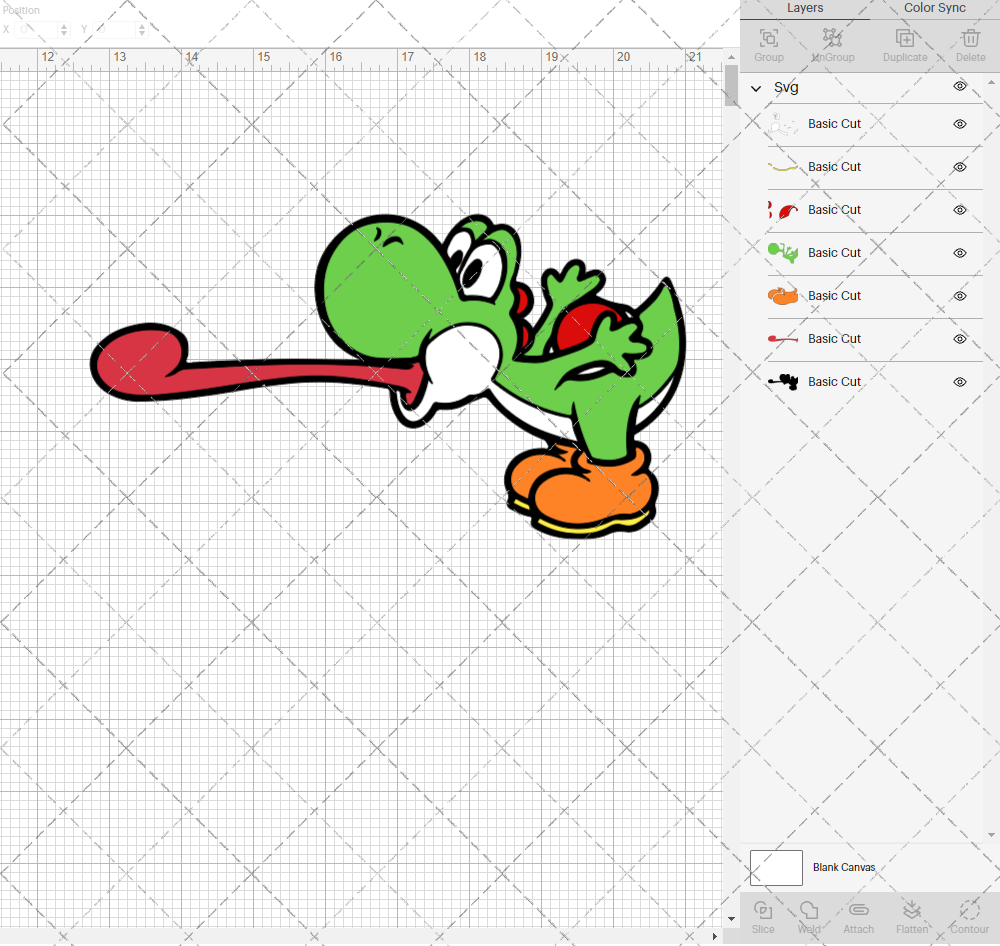The width and height of the screenshot is (1000, 946).
Task: Select the red tongue layer thumbnail
Action: [783, 339]
